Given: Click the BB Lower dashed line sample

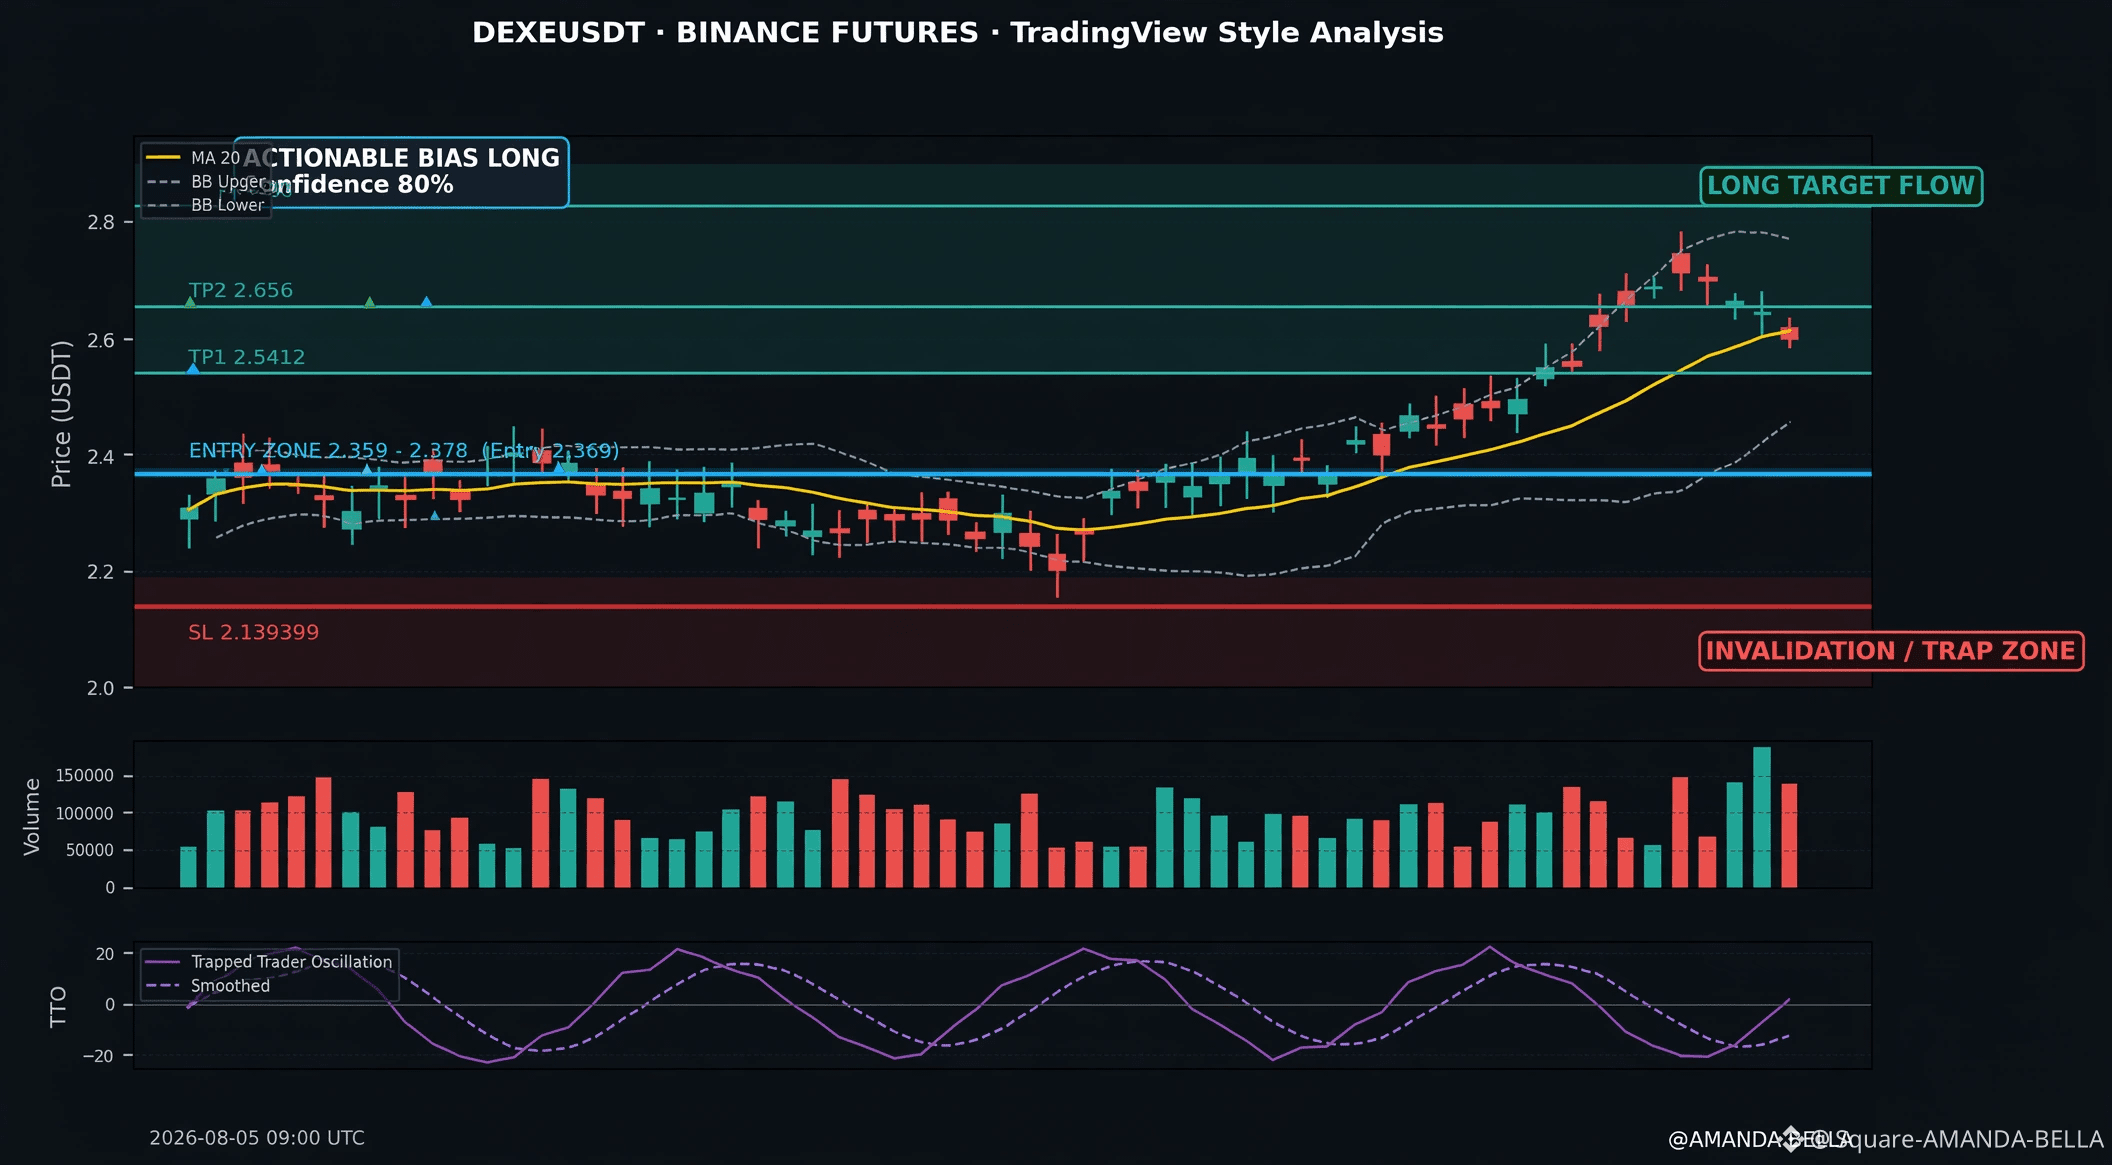Looking at the screenshot, I should coord(163,205).
